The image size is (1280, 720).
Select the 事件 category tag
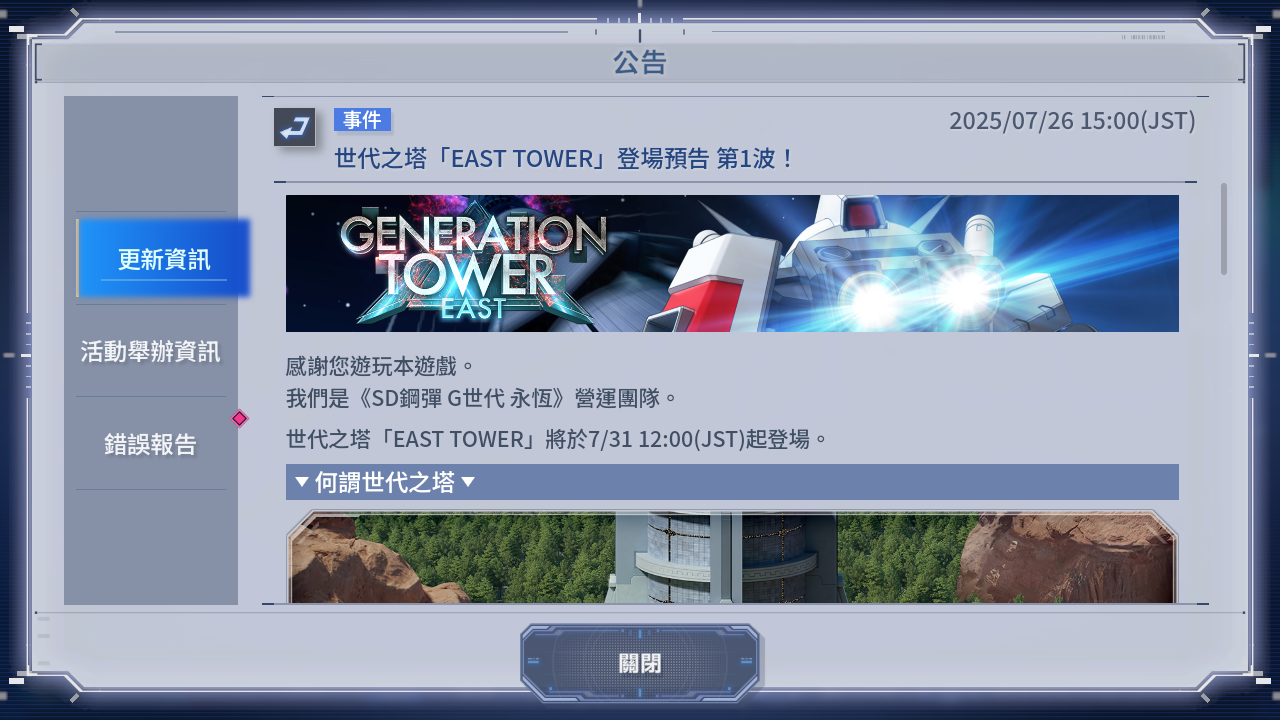pos(362,120)
